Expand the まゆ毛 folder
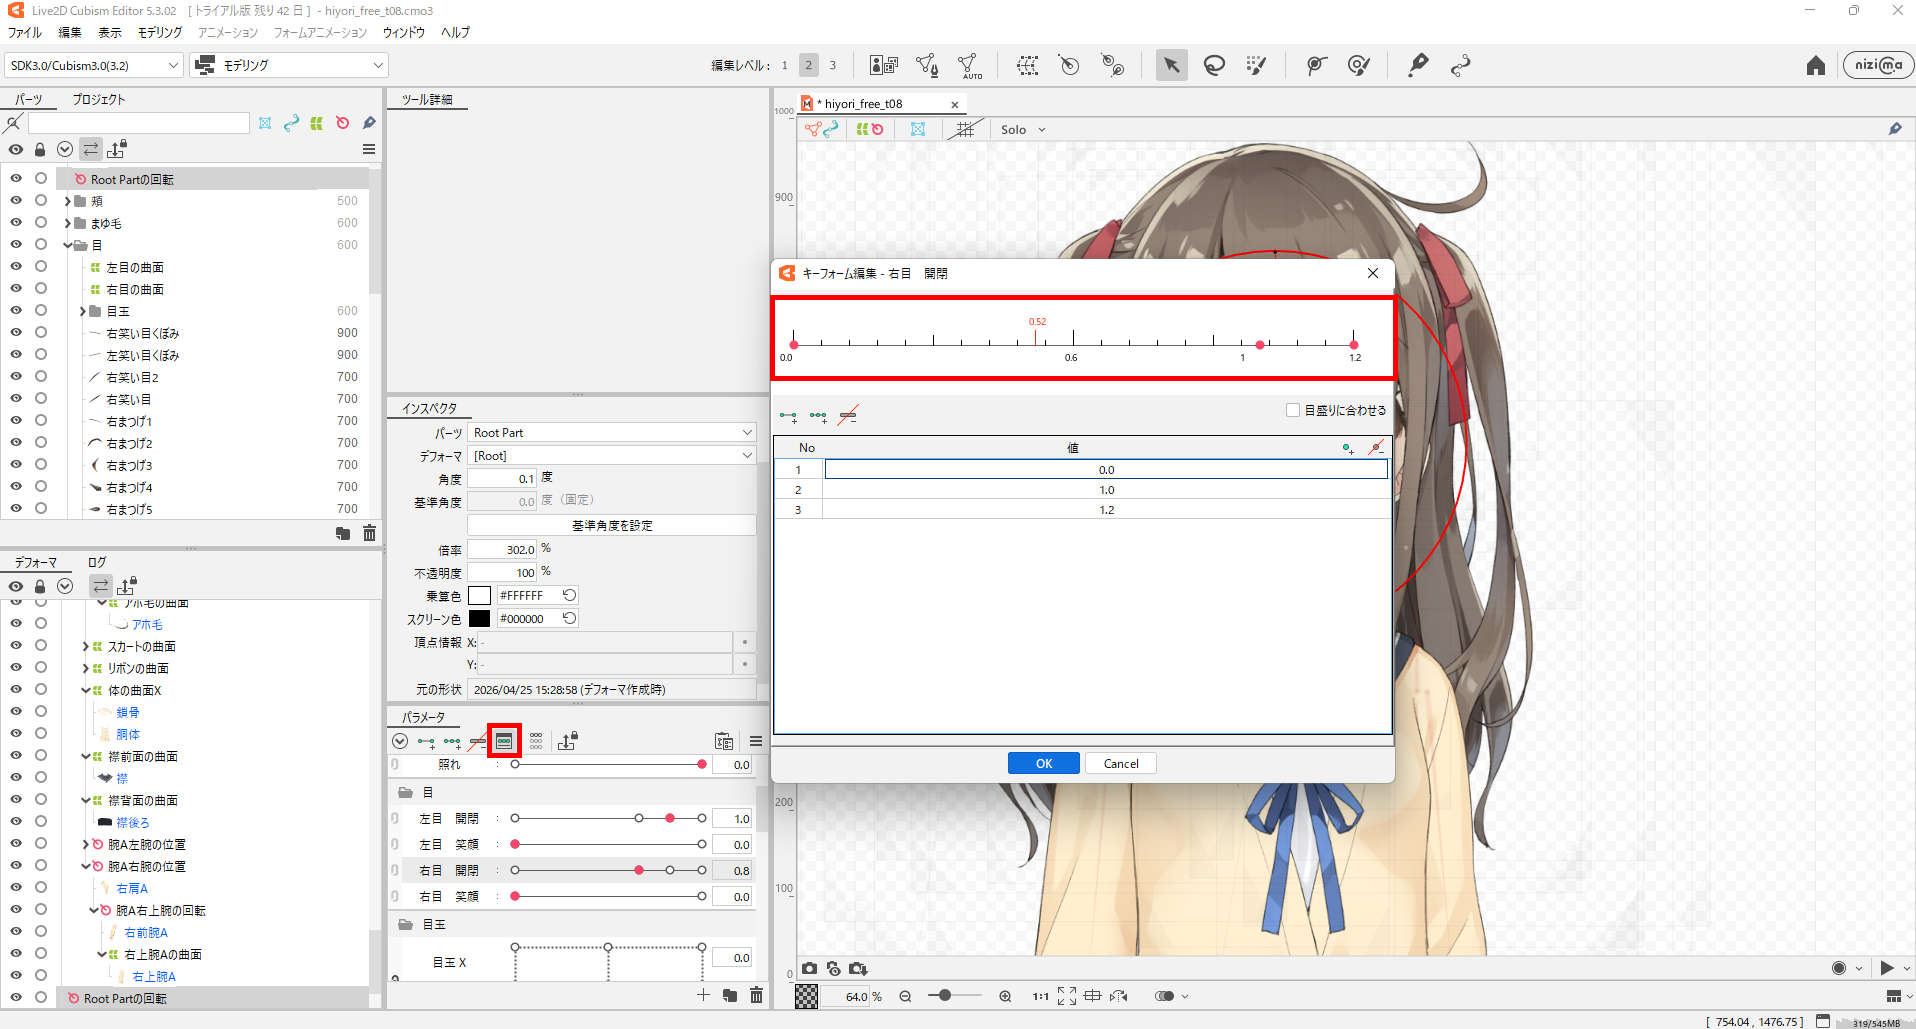This screenshot has width=1916, height=1029. pos(67,223)
